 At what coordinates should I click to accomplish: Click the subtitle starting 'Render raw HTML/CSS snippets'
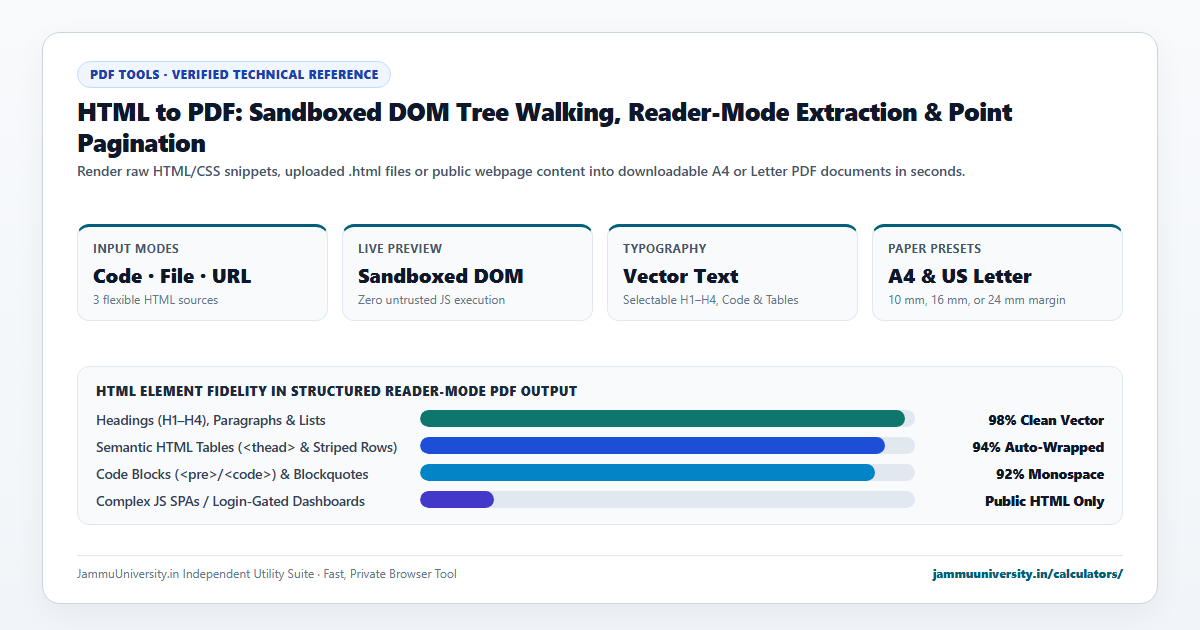tap(521, 171)
